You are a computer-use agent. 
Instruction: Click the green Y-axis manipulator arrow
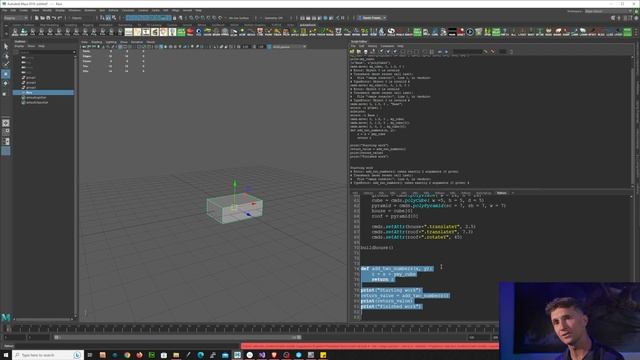click(x=235, y=184)
